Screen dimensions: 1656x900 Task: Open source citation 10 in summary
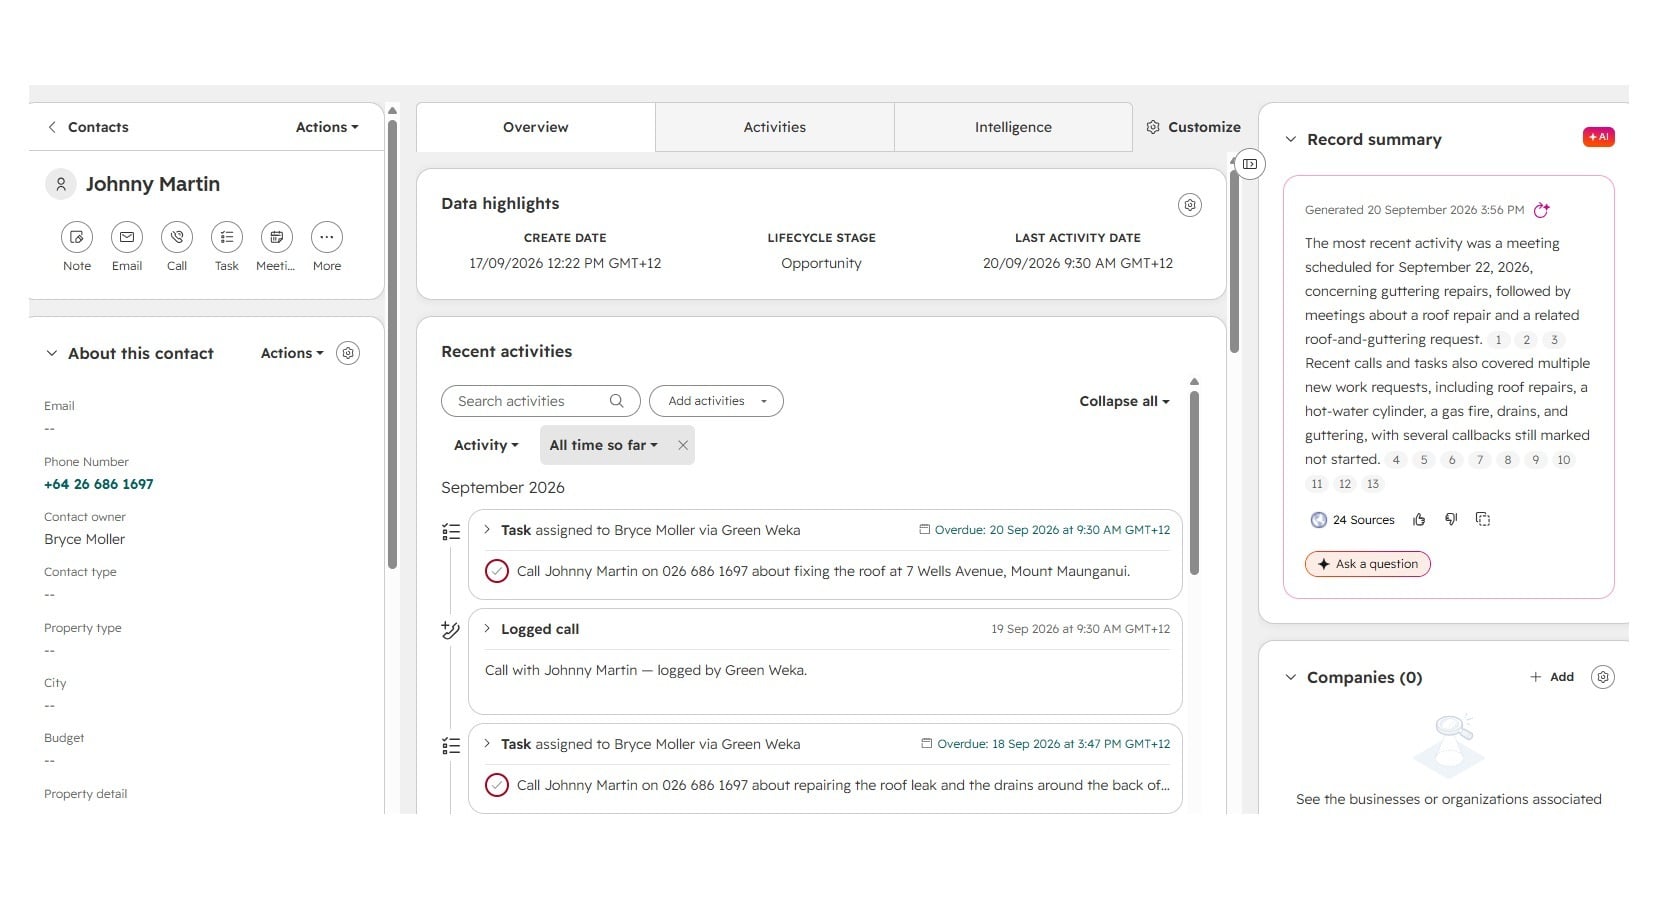click(x=1564, y=460)
